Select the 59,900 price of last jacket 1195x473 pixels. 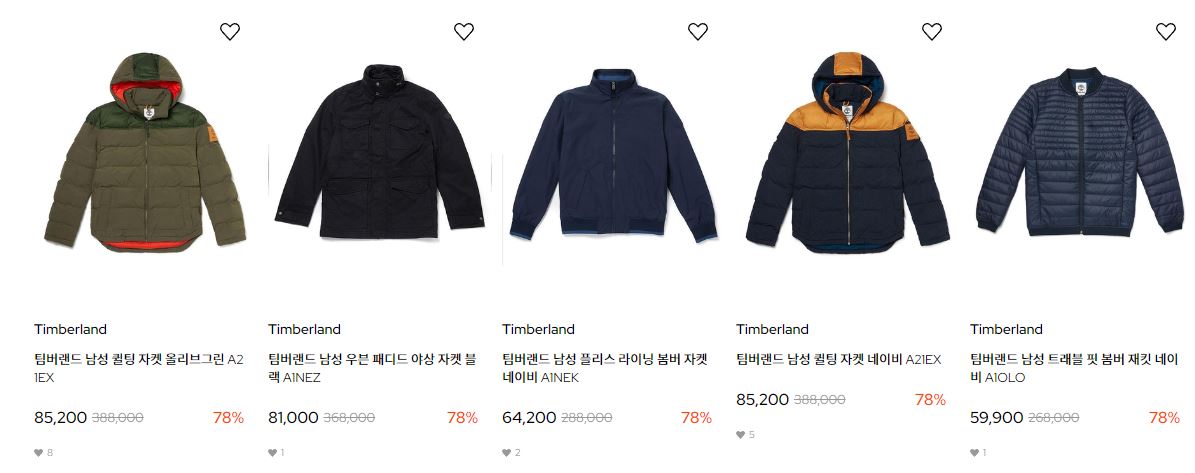coord(996,417)
